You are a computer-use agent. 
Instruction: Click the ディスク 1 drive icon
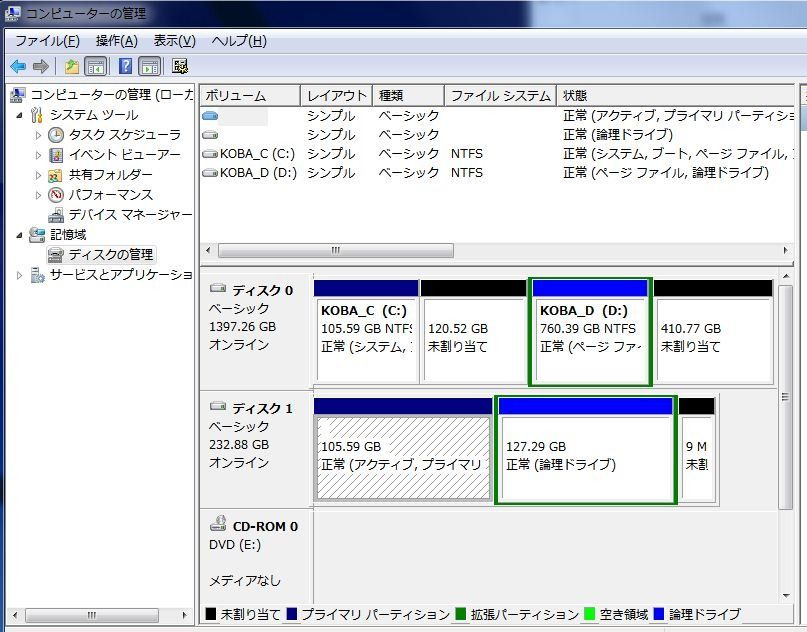coord(218,407)
